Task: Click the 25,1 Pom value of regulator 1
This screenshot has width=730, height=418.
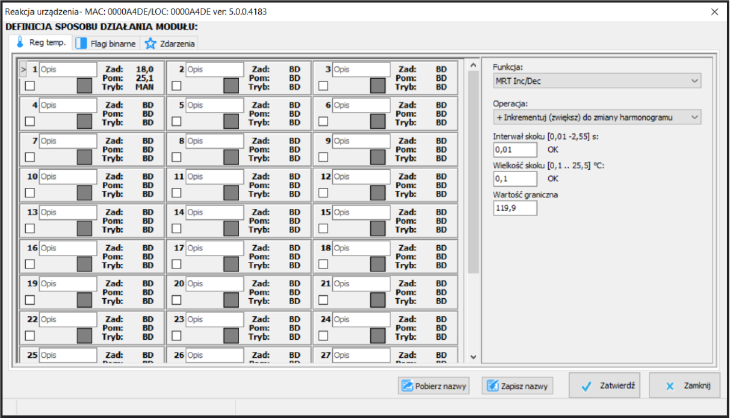Action: tap(145, 78)
